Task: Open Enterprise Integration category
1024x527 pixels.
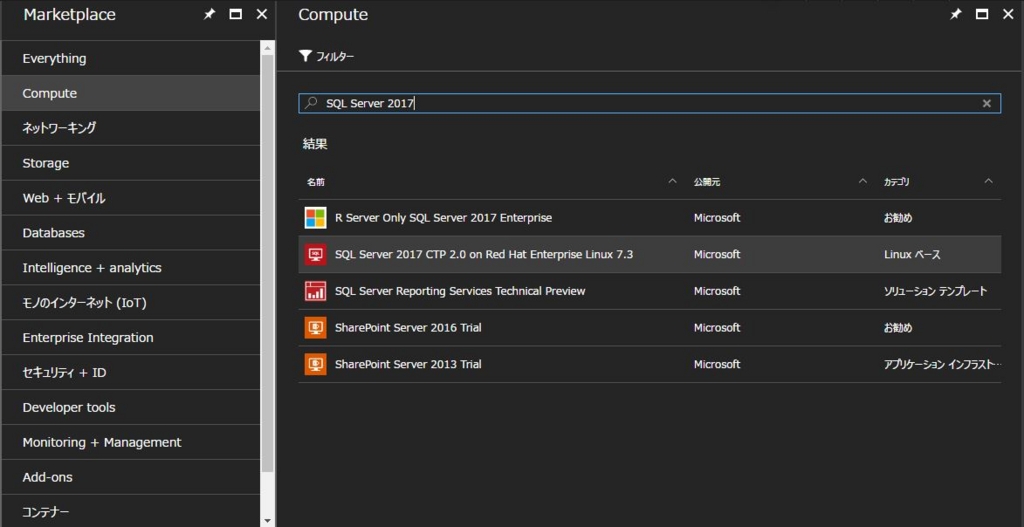Action: pyautogui.click(x=131, y=338)
